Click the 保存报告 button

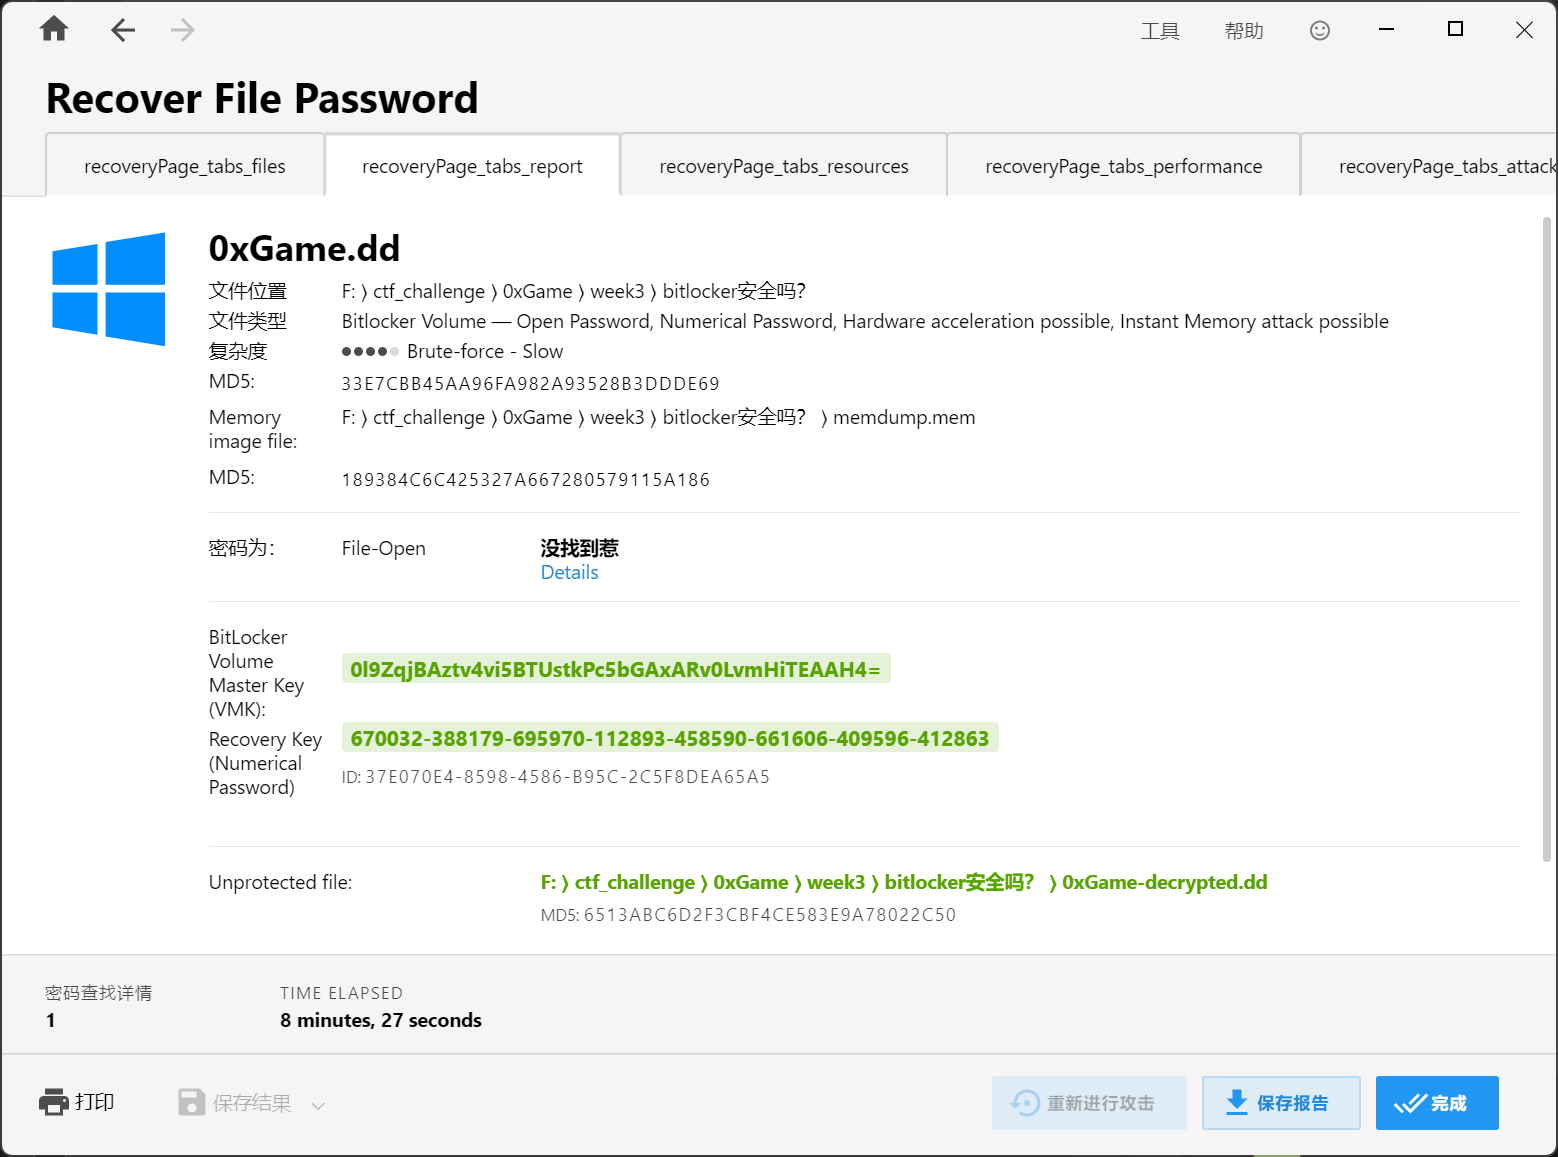click(1280, 1102)
